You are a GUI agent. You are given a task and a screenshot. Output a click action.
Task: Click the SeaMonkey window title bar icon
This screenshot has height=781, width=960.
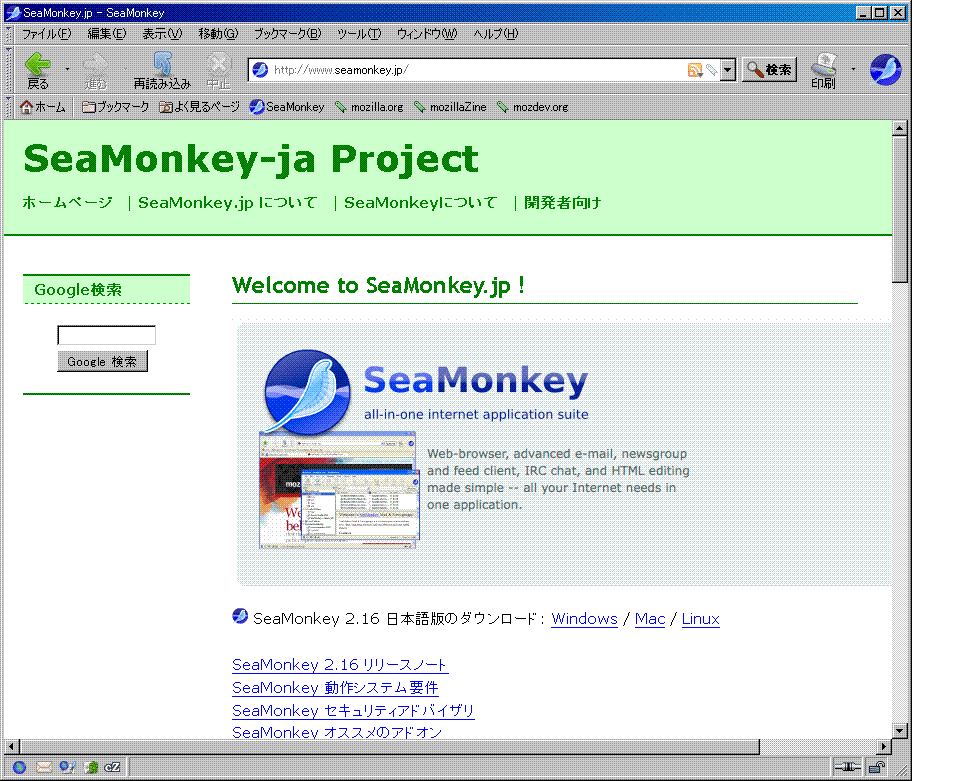coord(13,12)
